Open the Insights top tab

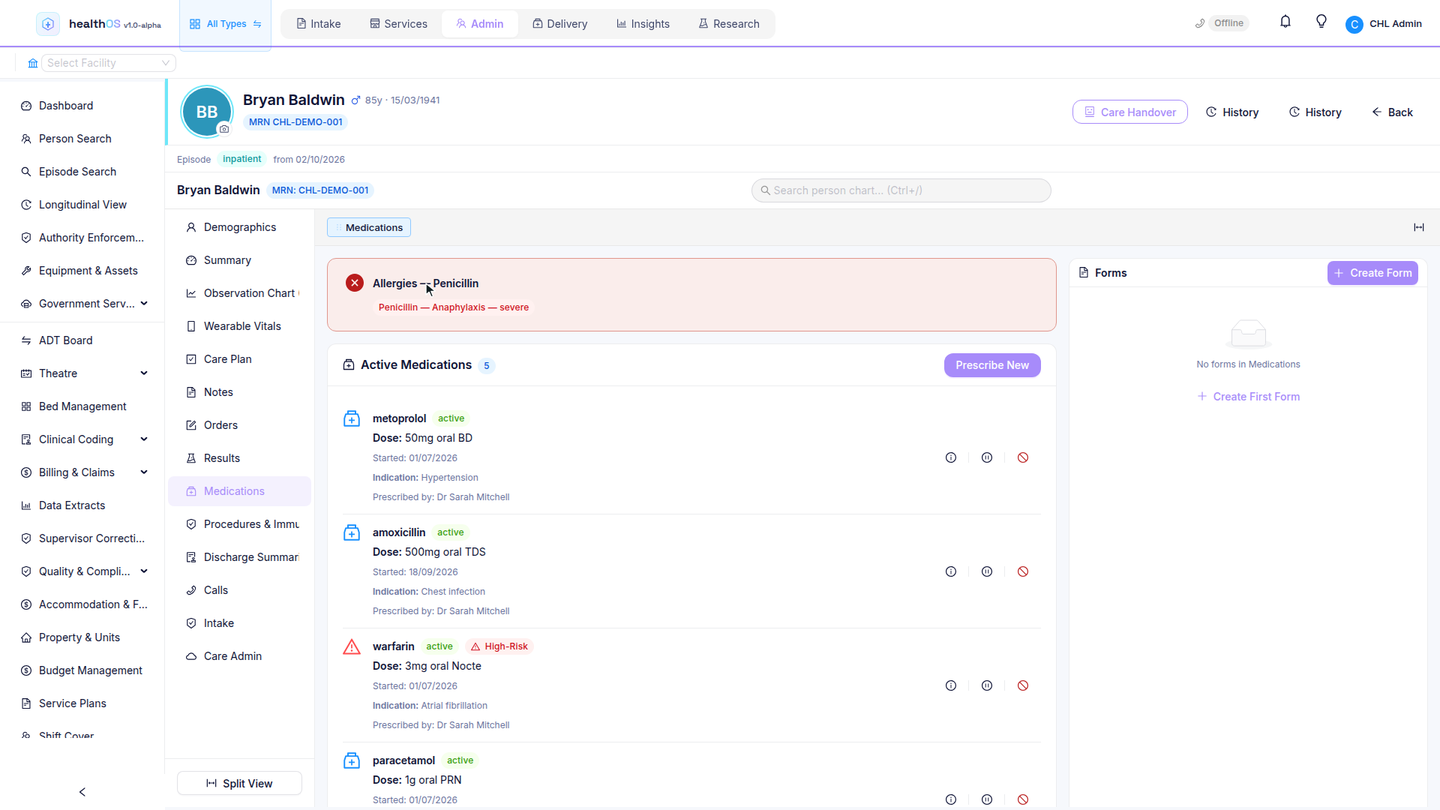pyautogui.click(x=643, y=24)
